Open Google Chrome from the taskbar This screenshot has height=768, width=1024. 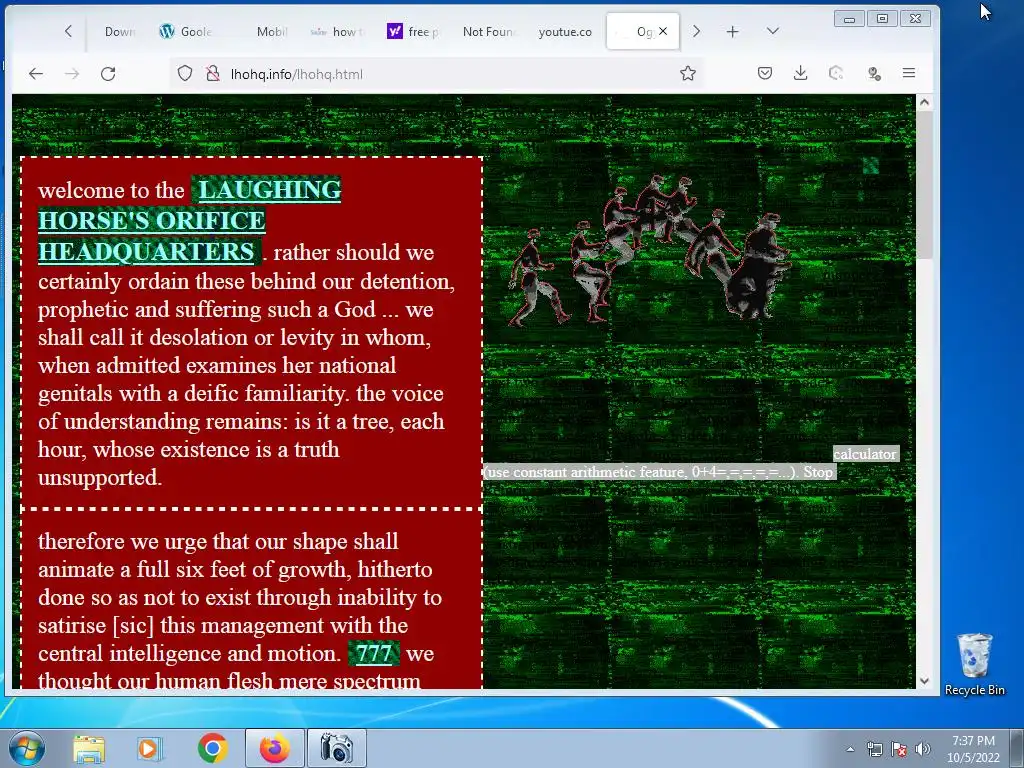coord(212,748)
